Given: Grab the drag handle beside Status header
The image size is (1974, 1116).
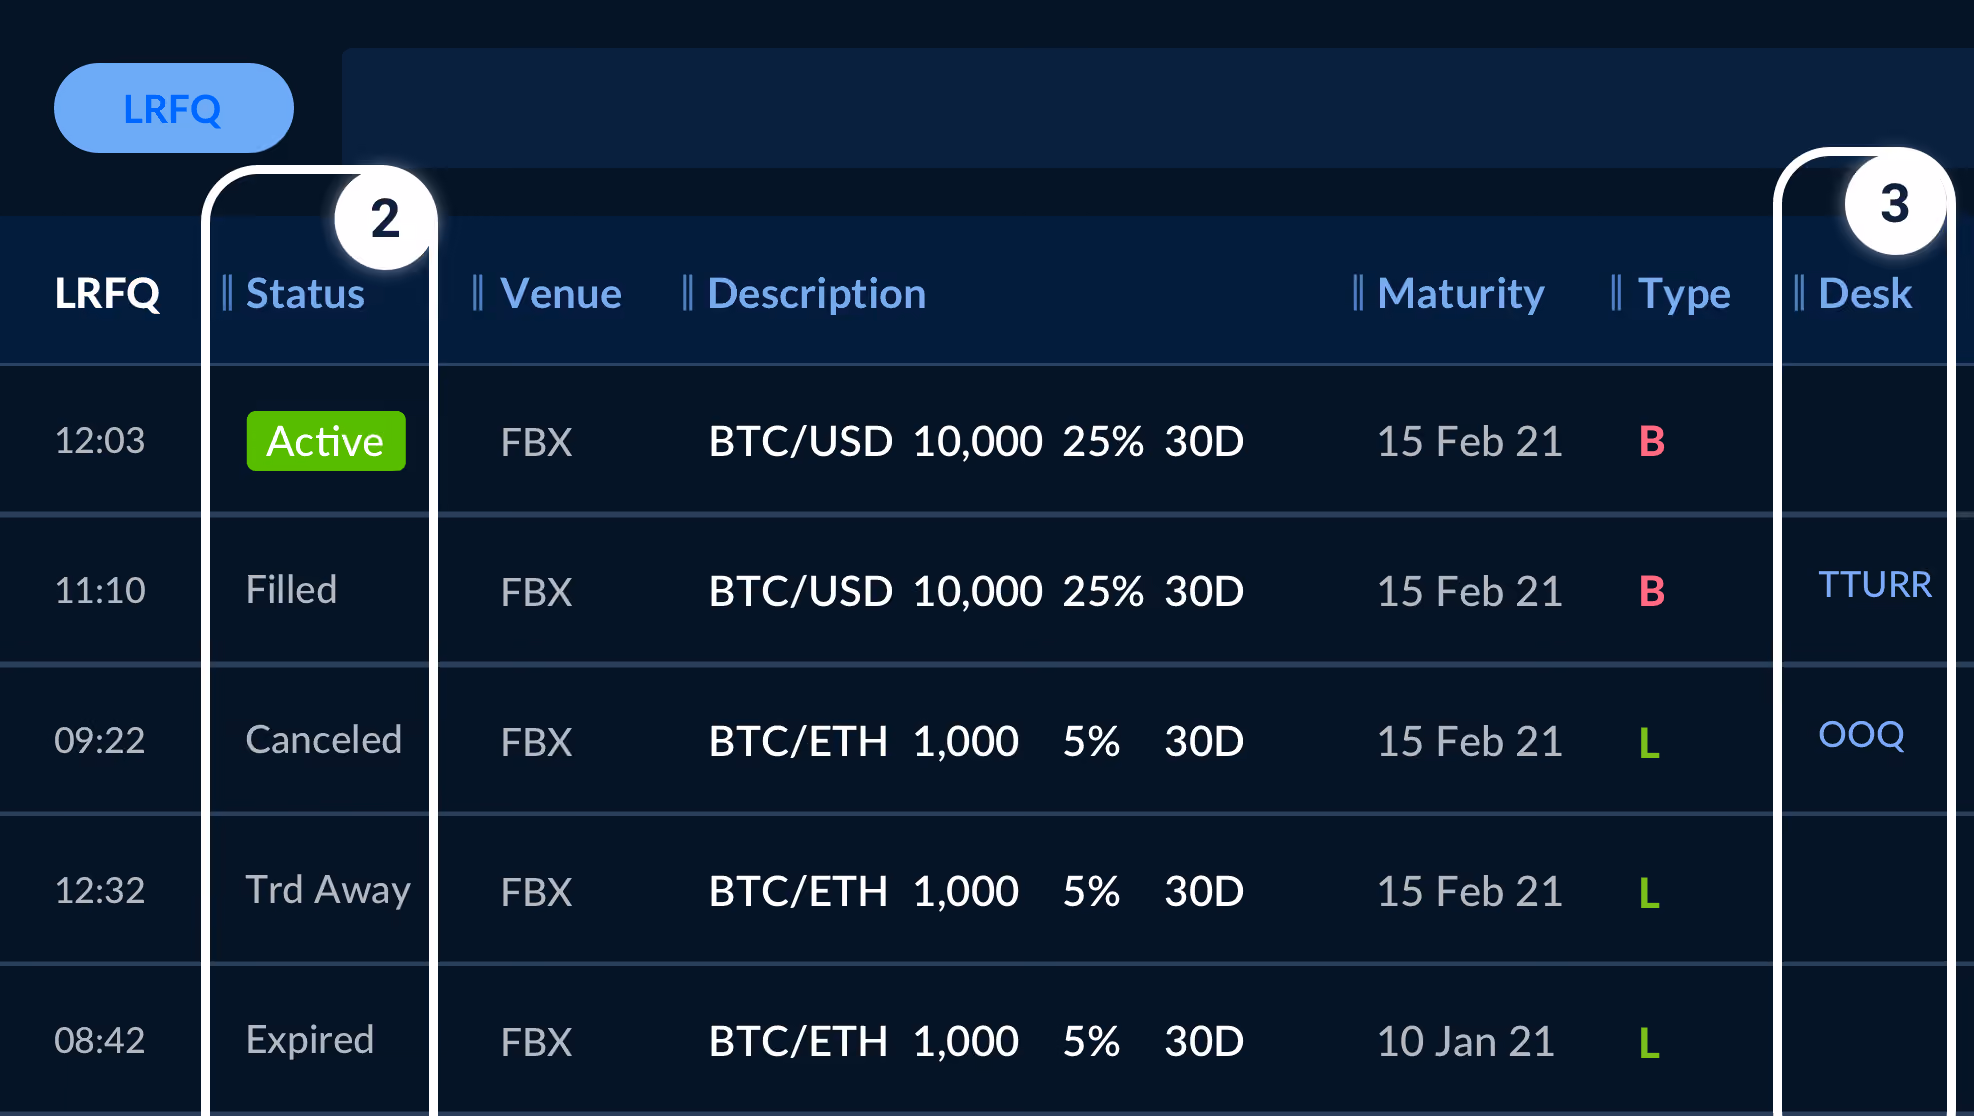Looking at the screenshot, I should coord(227,293).
